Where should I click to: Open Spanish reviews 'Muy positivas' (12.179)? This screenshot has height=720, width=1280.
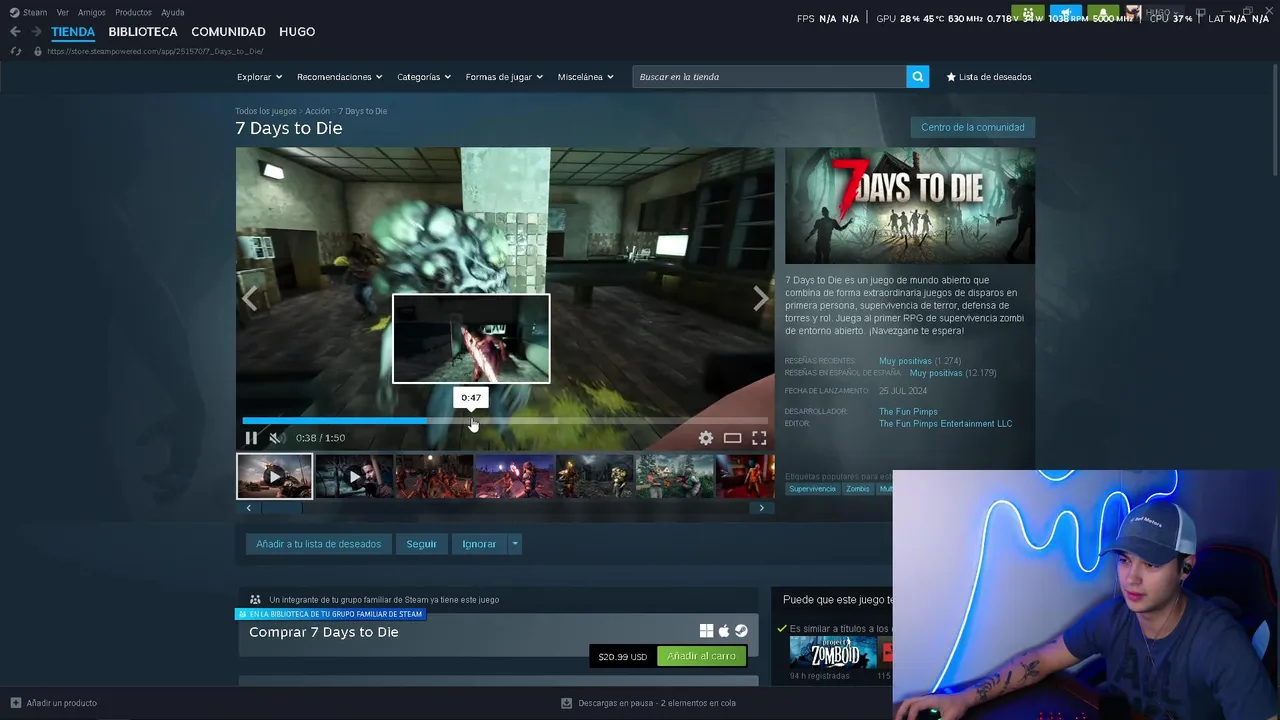[x=936, y=373]
